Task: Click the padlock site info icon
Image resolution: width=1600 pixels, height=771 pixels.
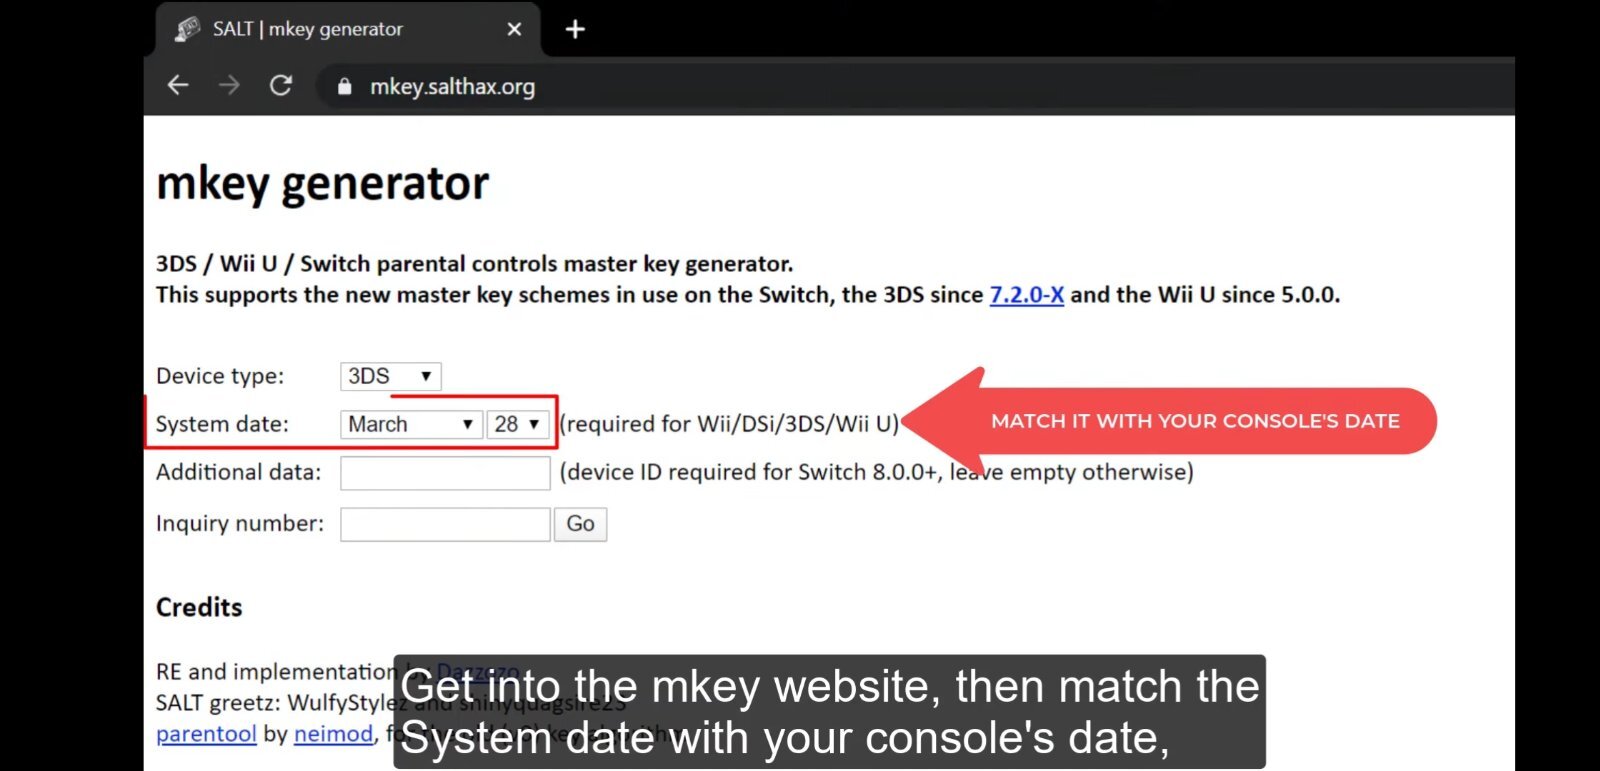Action: coord(345,87)
